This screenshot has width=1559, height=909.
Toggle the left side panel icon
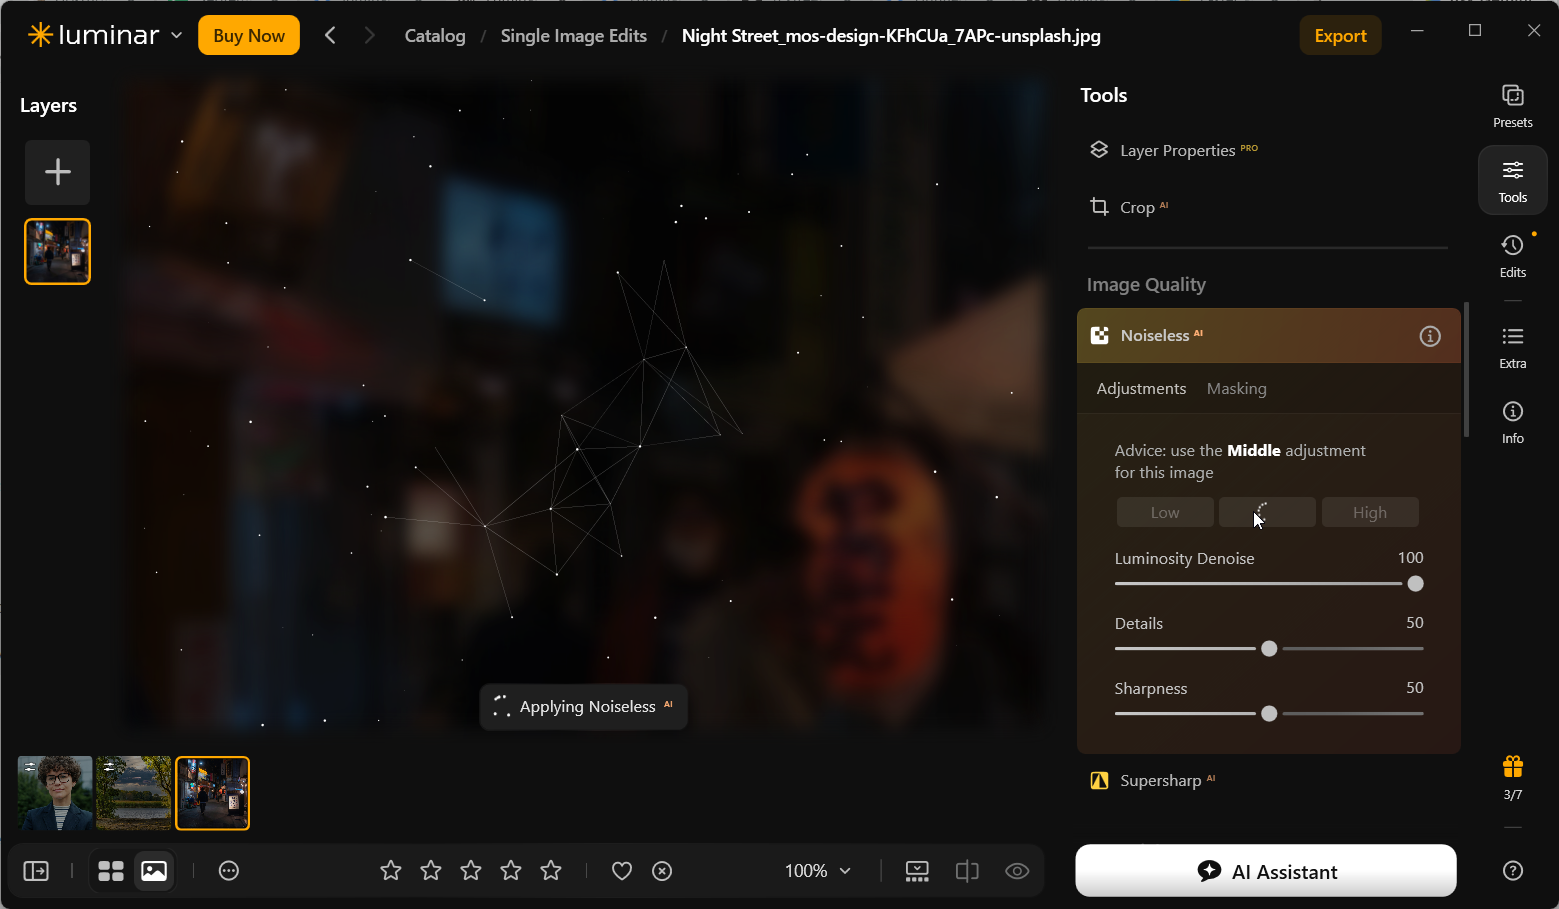point(36,871)
